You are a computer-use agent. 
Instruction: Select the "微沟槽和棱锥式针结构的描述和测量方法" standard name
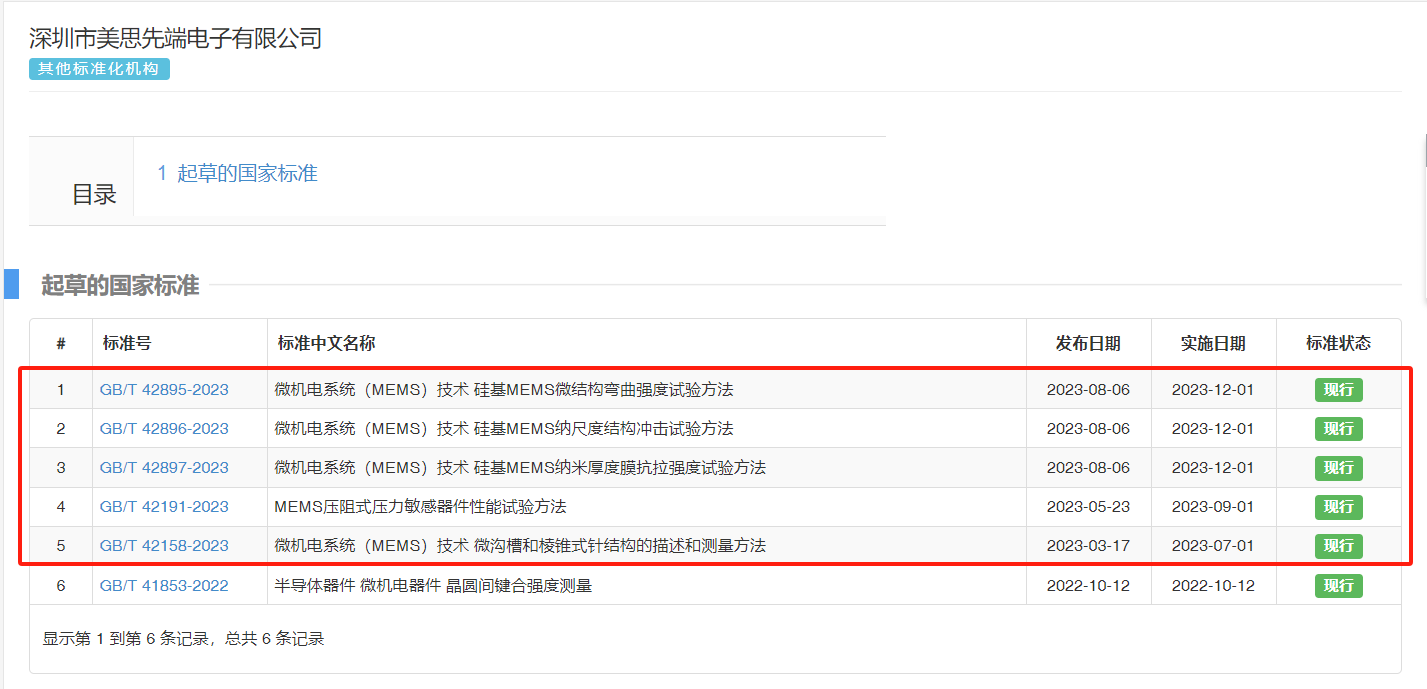point(620,546)
